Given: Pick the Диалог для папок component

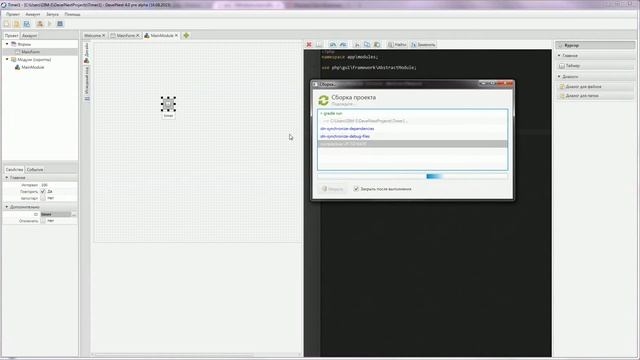Looking at the screenshot, I should [x=595, y=96].
